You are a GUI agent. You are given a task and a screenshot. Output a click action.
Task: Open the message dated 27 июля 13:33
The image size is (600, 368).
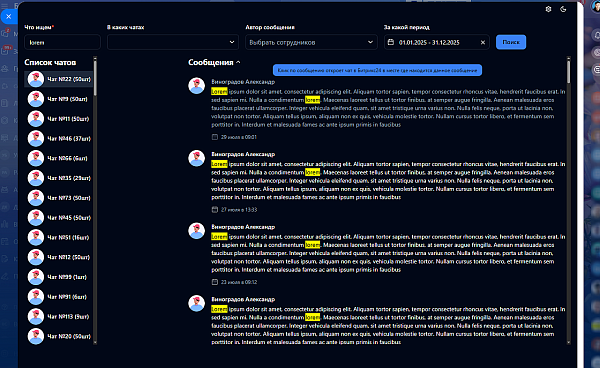(x=388, y=181)
